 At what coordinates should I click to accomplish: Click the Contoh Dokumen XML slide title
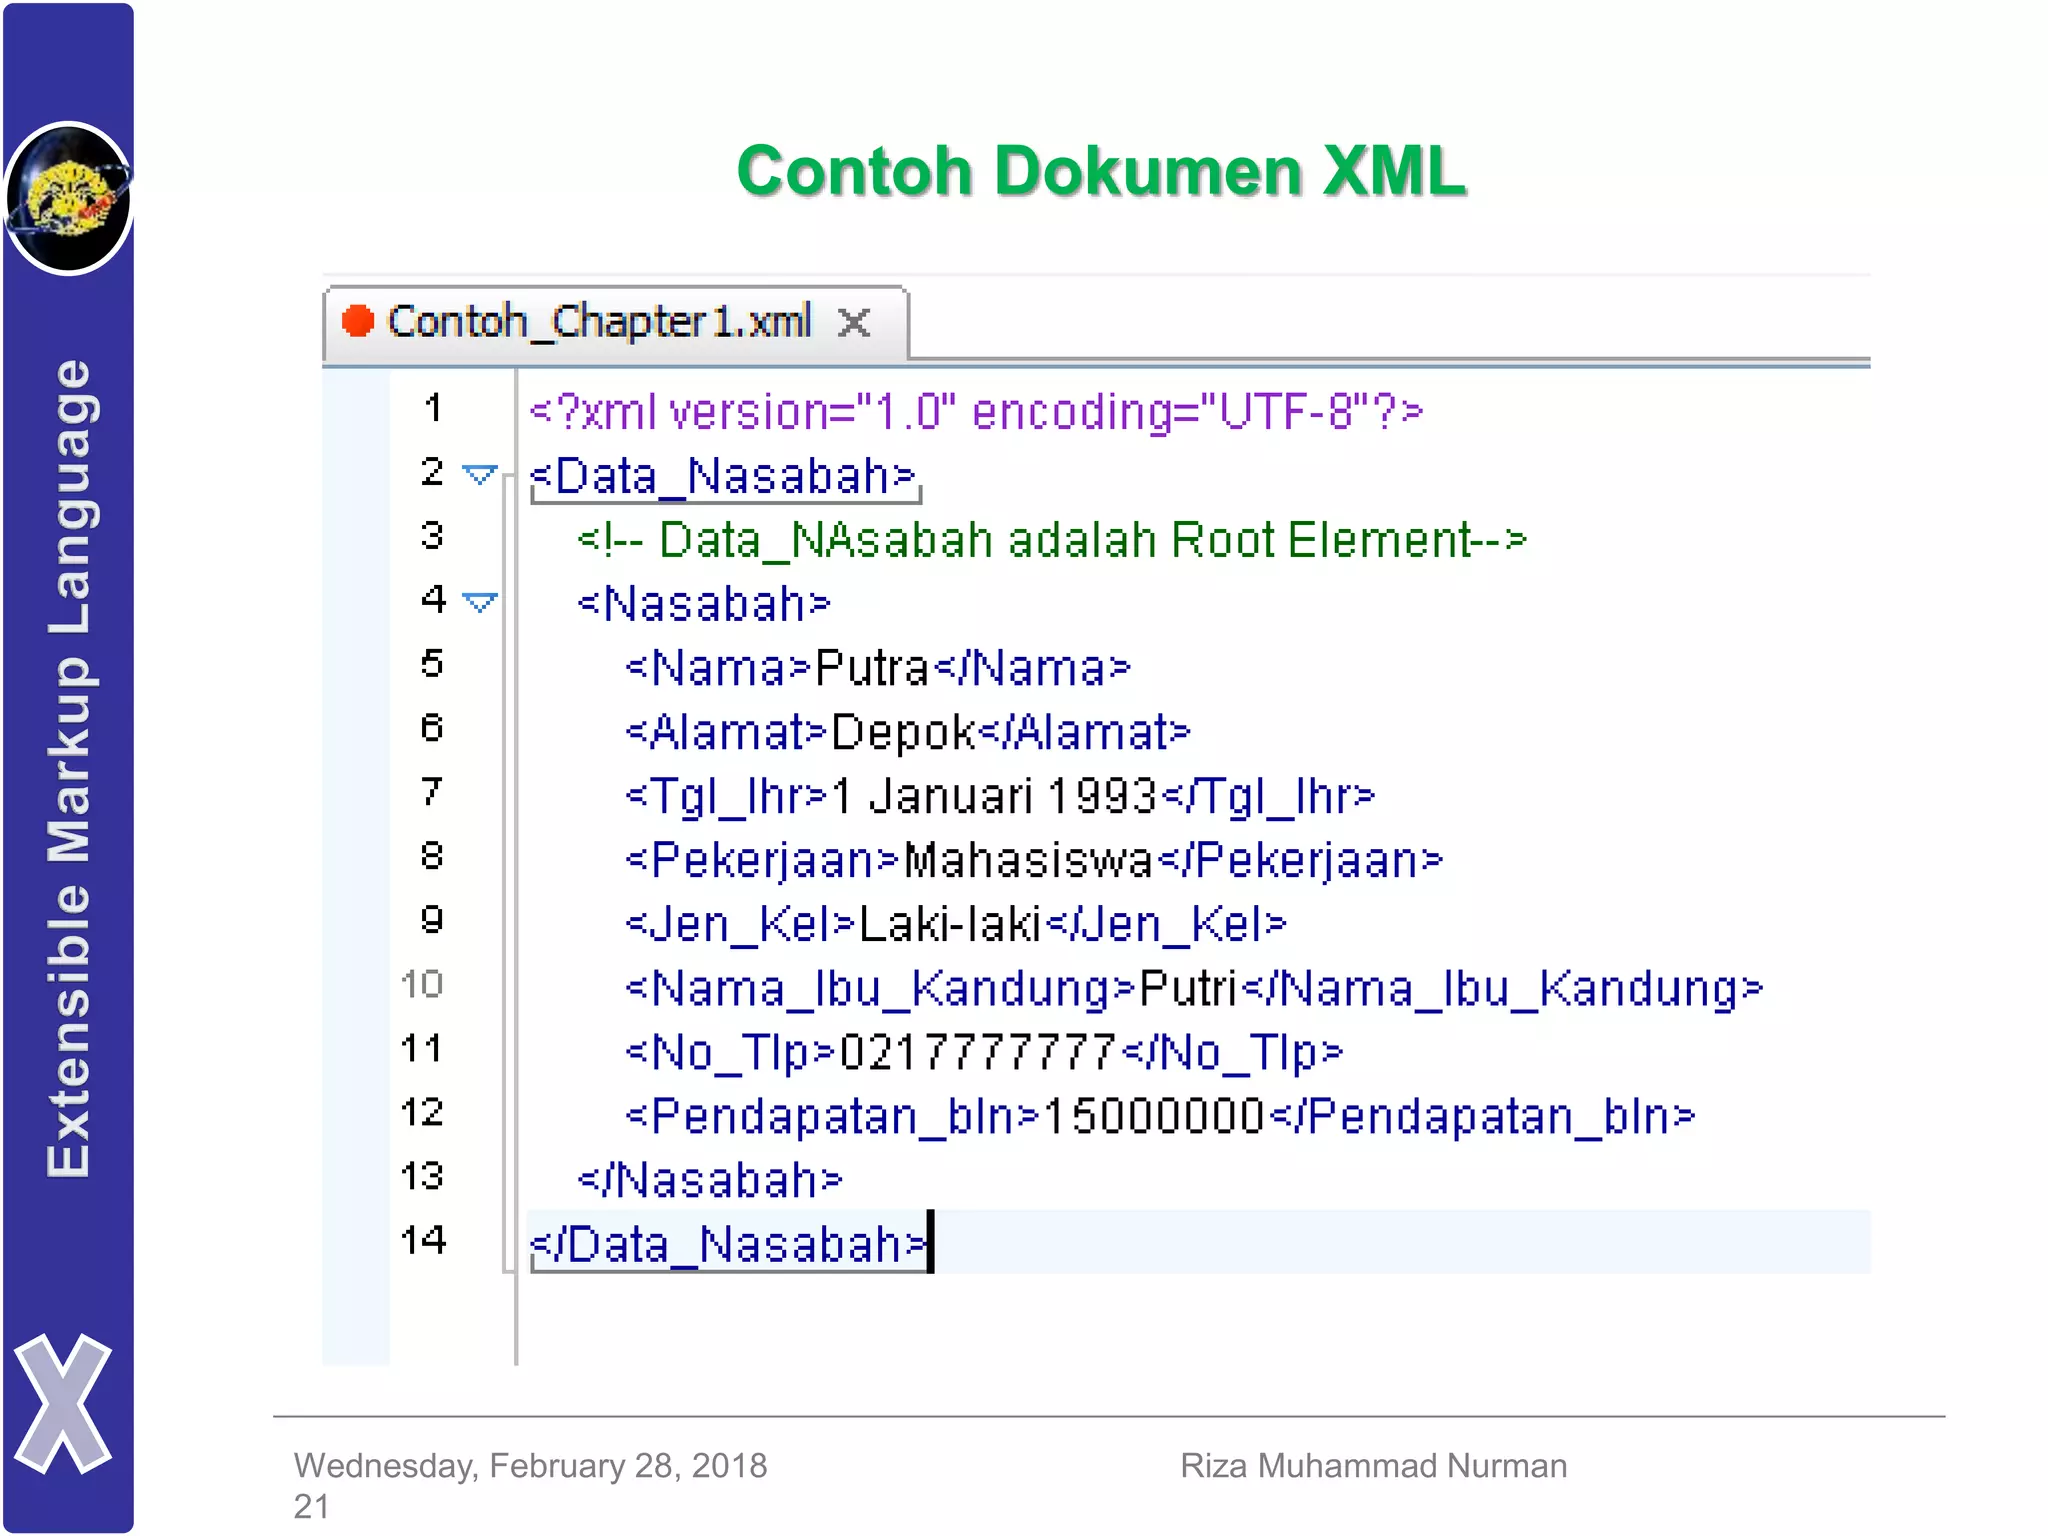(x=1101, y=171)
